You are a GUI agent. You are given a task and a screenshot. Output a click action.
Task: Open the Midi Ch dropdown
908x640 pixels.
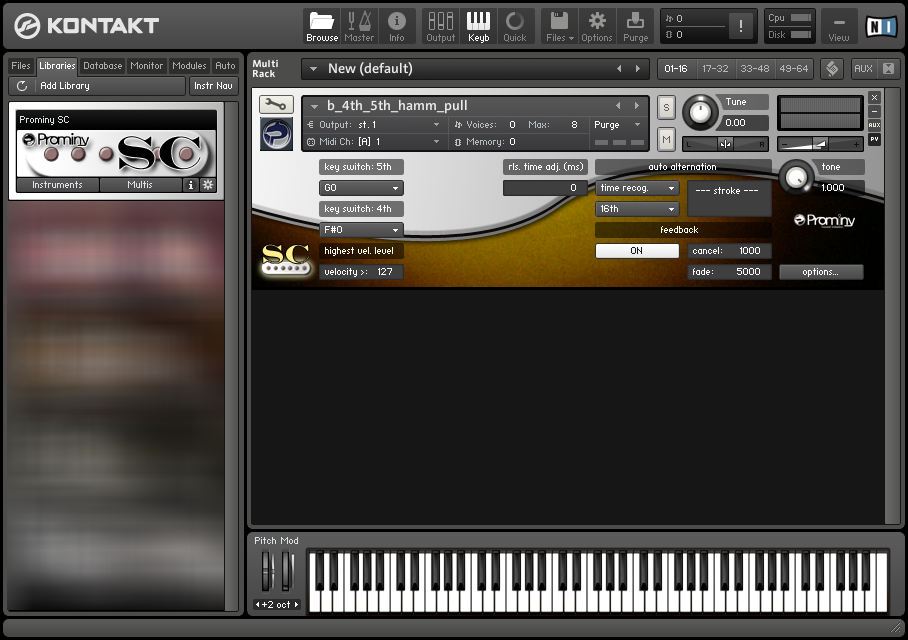374,142
